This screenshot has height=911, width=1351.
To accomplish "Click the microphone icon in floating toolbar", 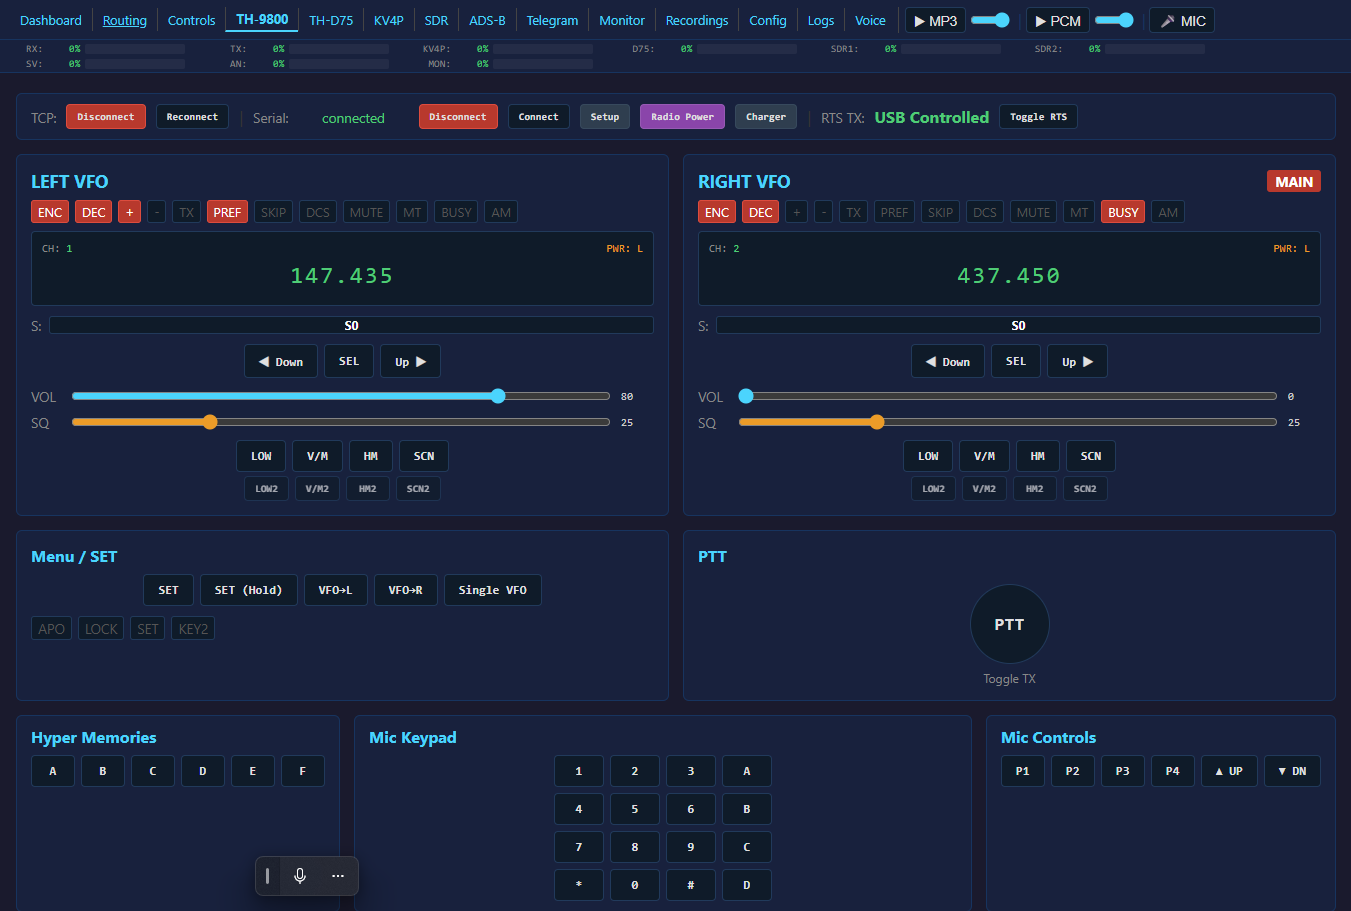I will (300, 876).
